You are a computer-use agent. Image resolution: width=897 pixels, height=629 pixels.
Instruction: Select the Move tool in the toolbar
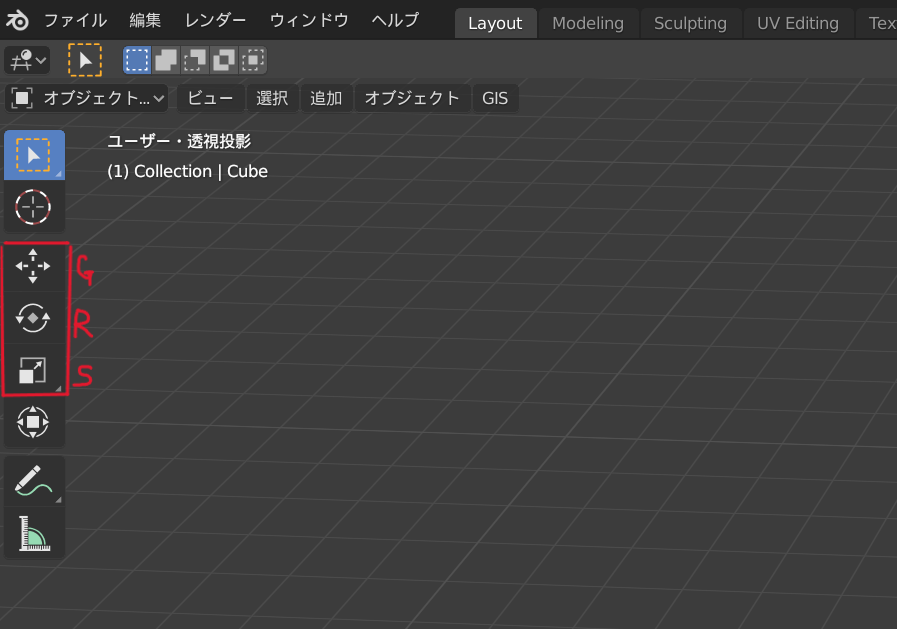pyautogui.click(x=34, y=267)
